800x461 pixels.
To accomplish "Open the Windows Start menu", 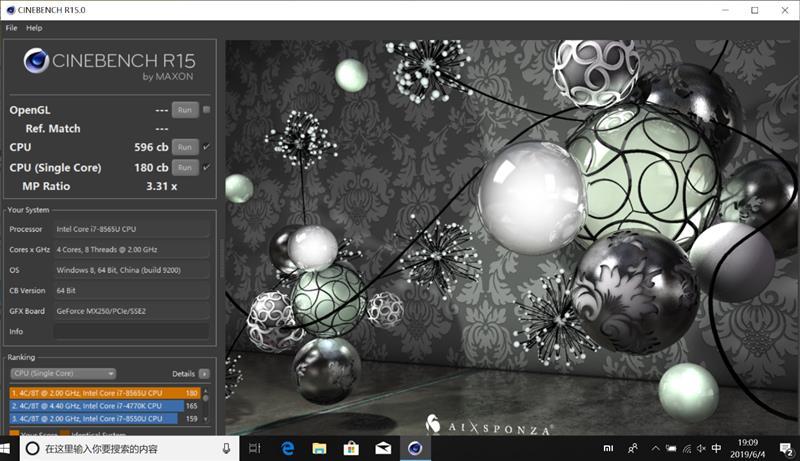I will [5, 448].
